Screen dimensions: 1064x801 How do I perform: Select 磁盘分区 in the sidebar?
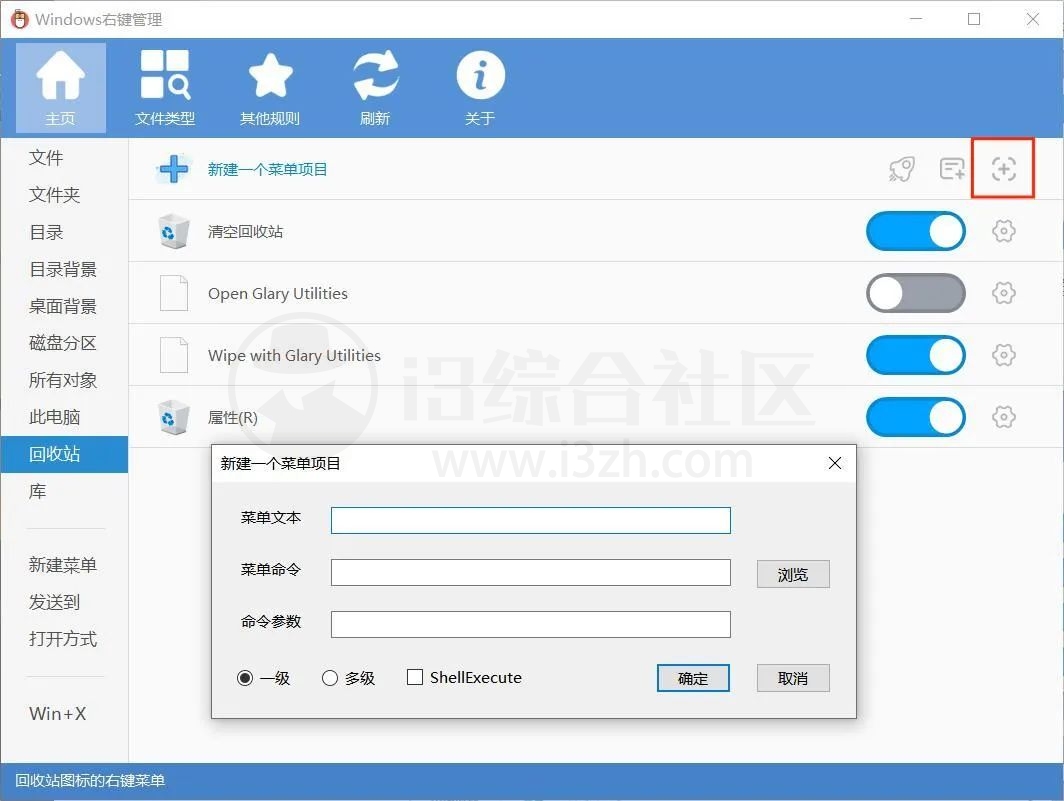(x=63, y=343)
